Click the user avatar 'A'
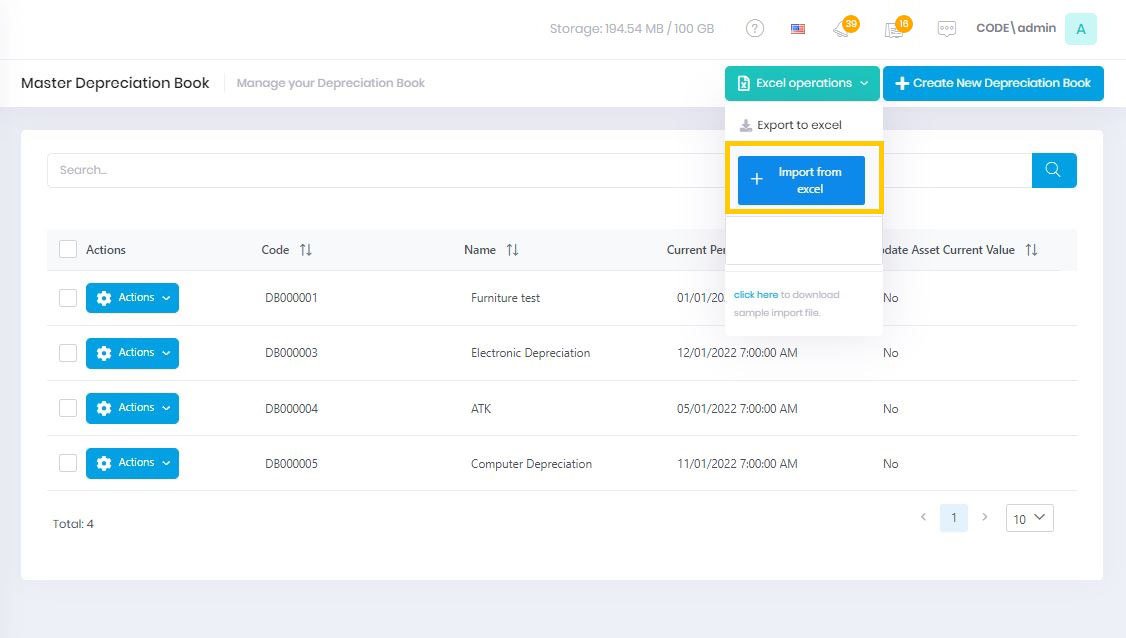 coord(1080,29)
